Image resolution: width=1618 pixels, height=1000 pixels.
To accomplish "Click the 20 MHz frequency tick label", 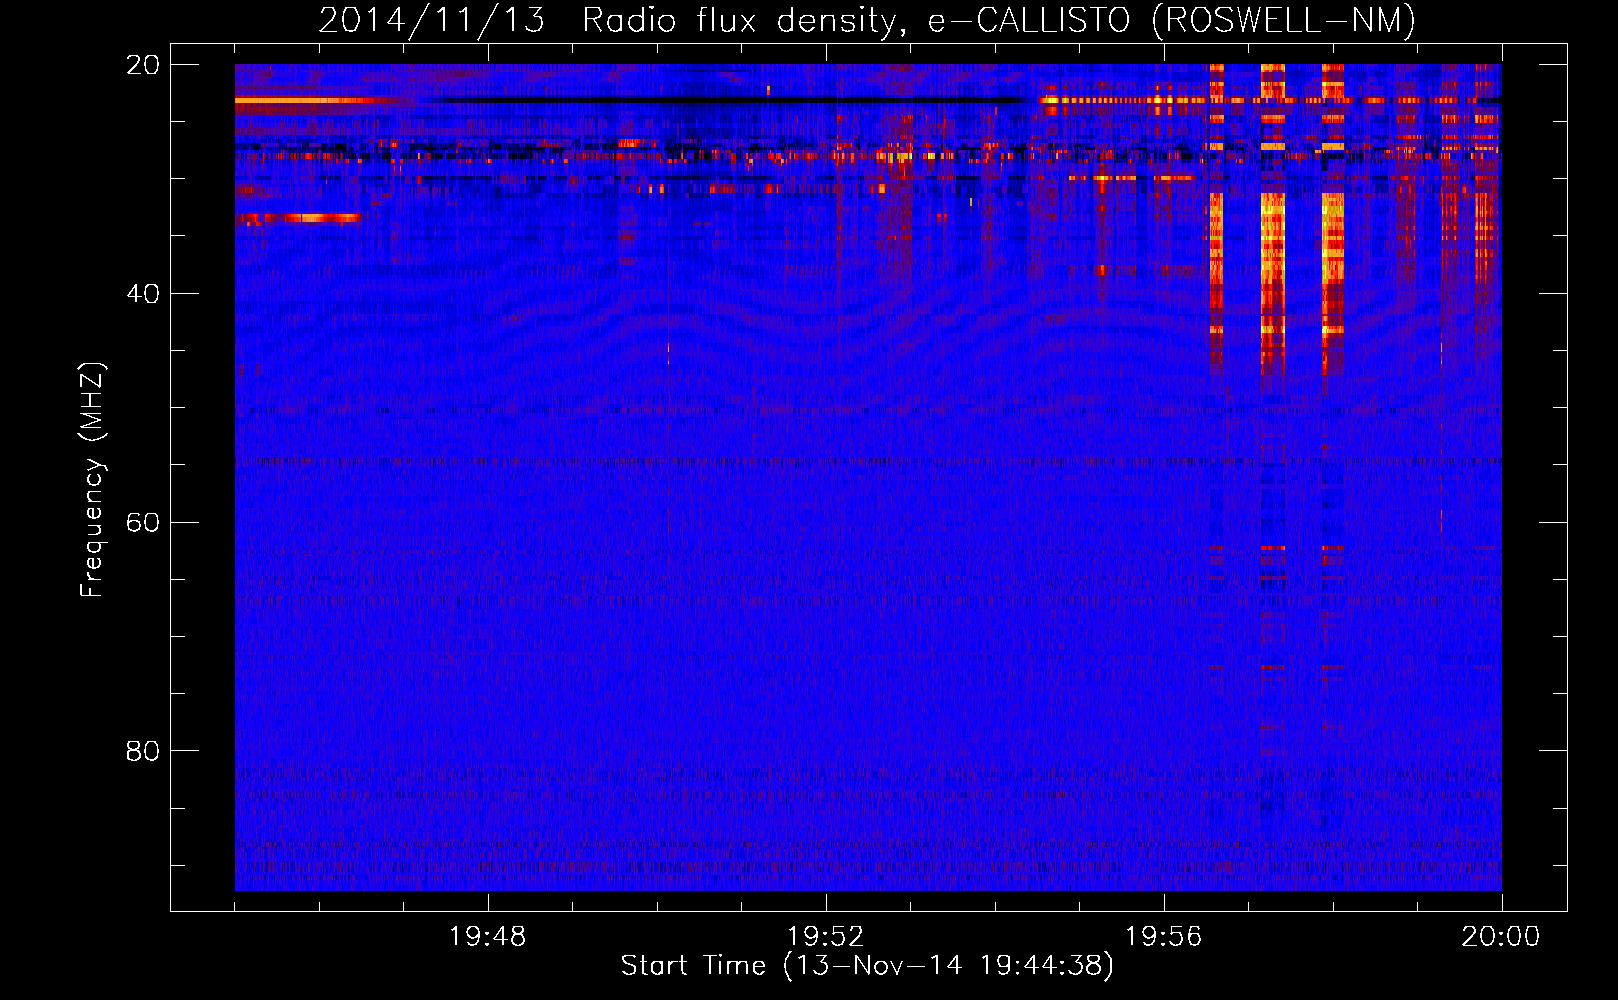I will pos(142,65).
